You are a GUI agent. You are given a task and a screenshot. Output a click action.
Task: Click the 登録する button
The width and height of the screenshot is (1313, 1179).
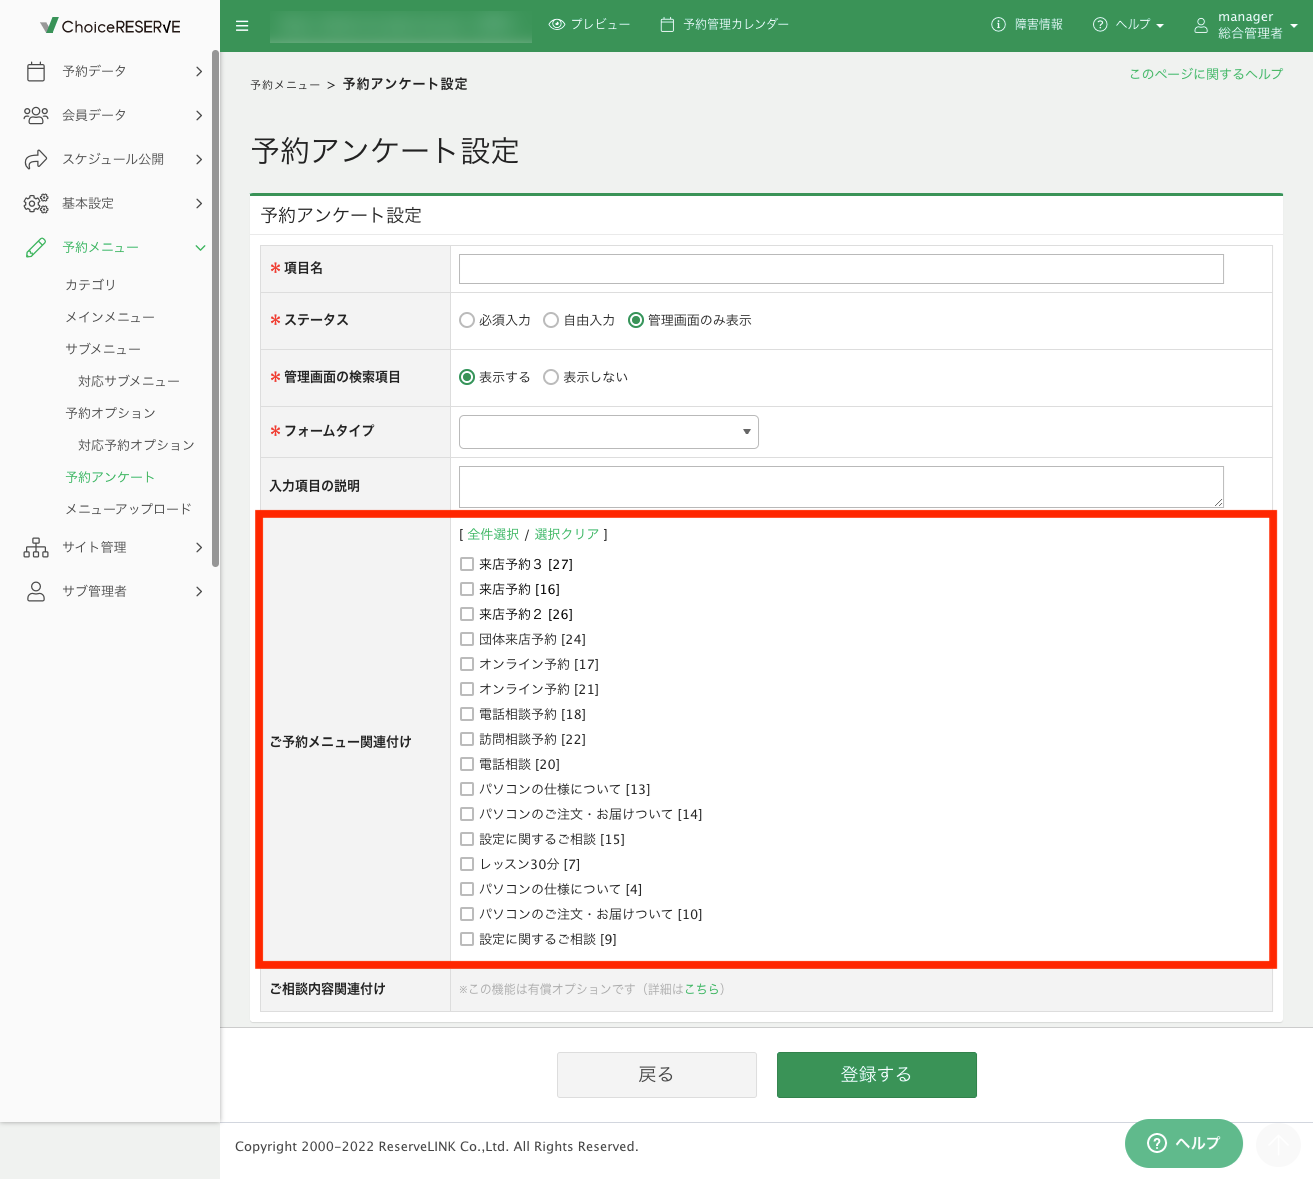(877, 1075)
